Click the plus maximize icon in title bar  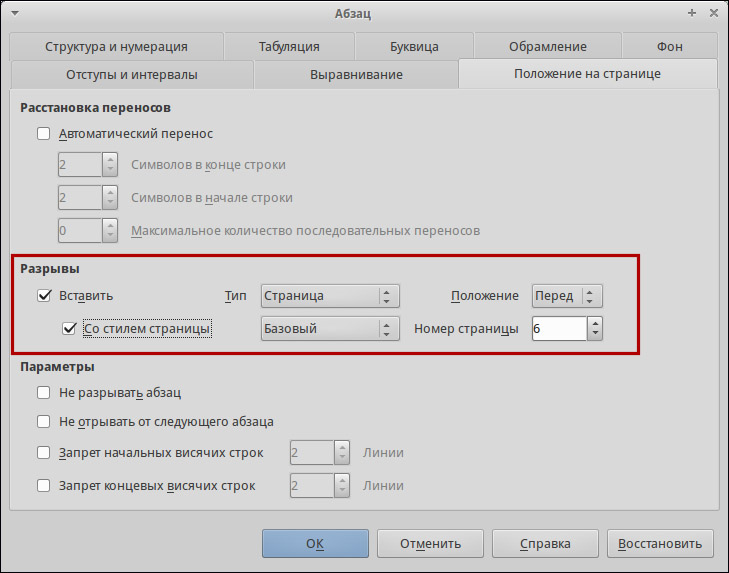tap(692, 13)
